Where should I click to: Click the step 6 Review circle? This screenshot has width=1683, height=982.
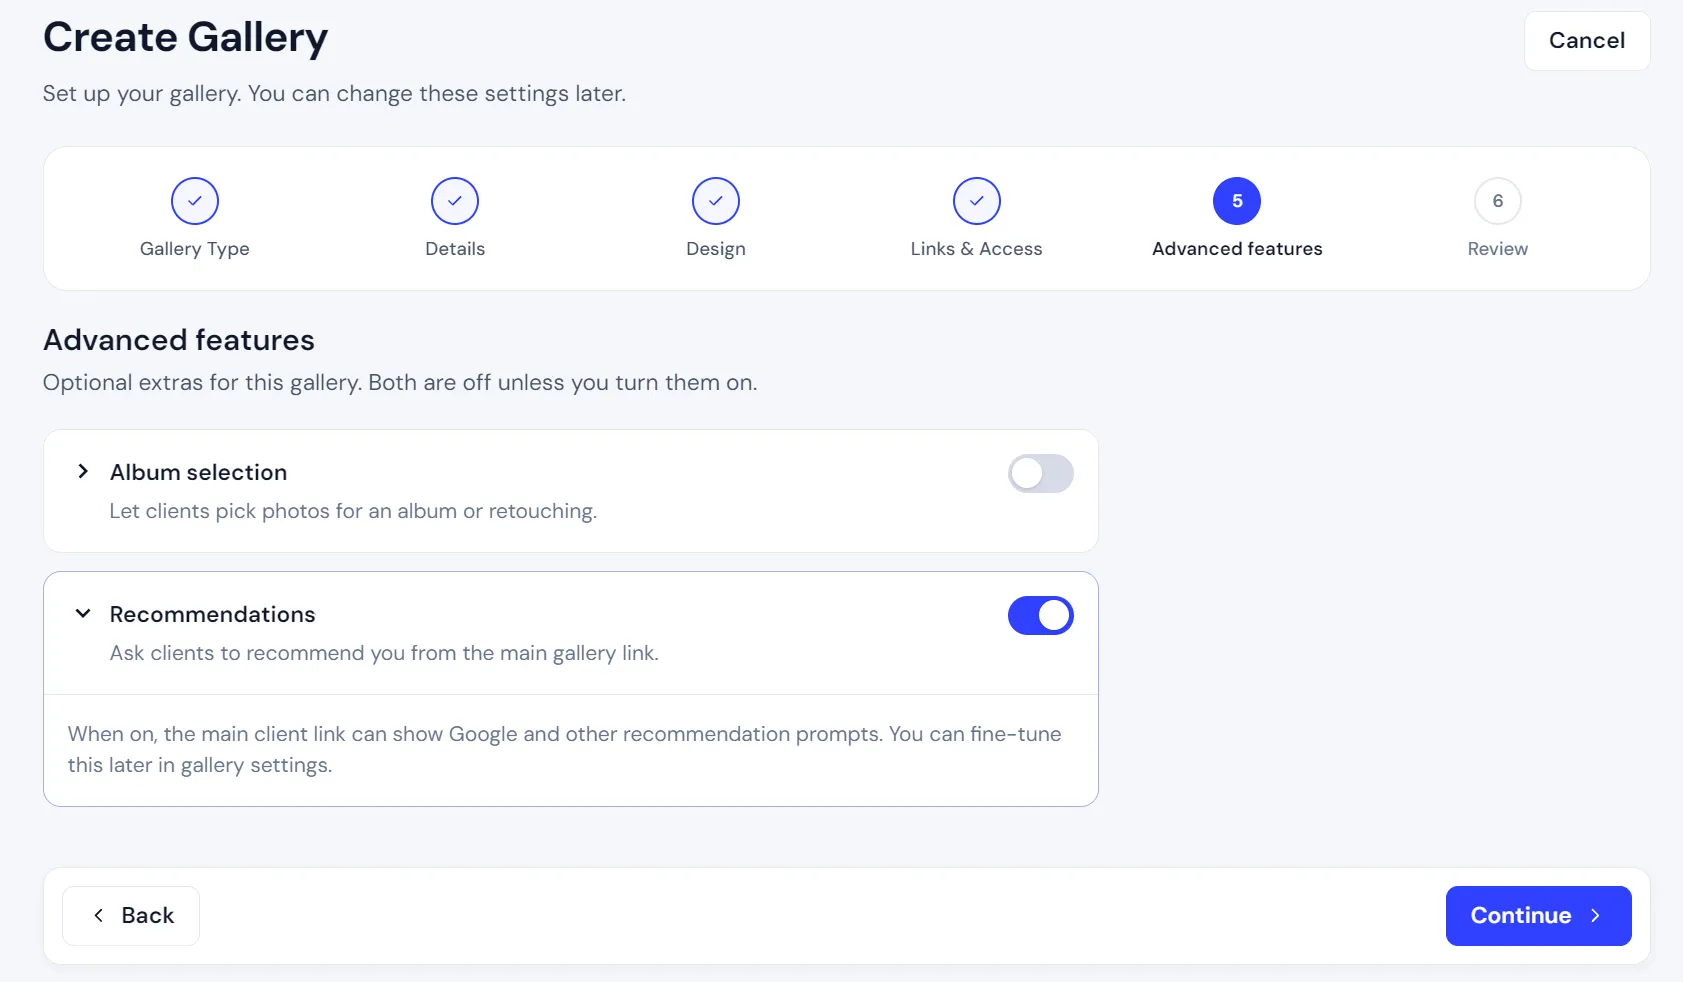1498,201
